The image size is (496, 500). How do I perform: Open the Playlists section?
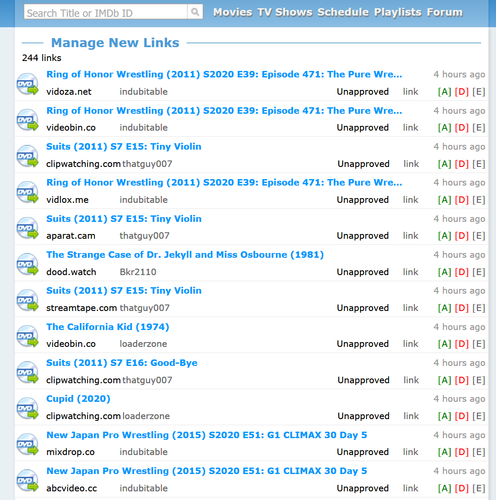(398, 12)
